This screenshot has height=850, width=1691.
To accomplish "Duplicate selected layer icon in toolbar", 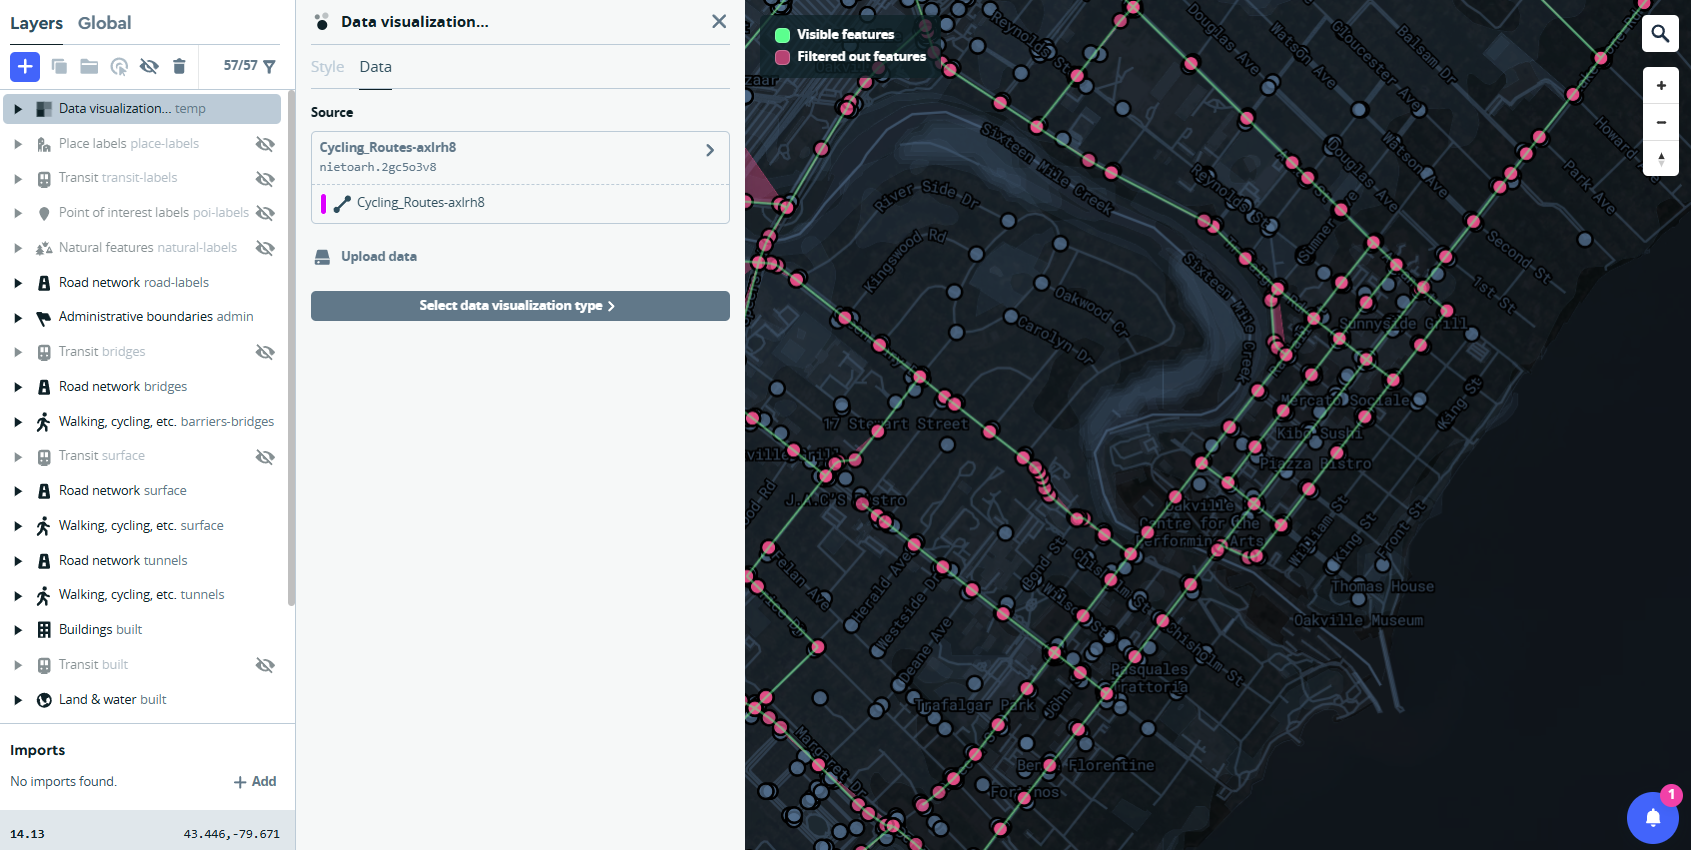I will click(59, 66).
